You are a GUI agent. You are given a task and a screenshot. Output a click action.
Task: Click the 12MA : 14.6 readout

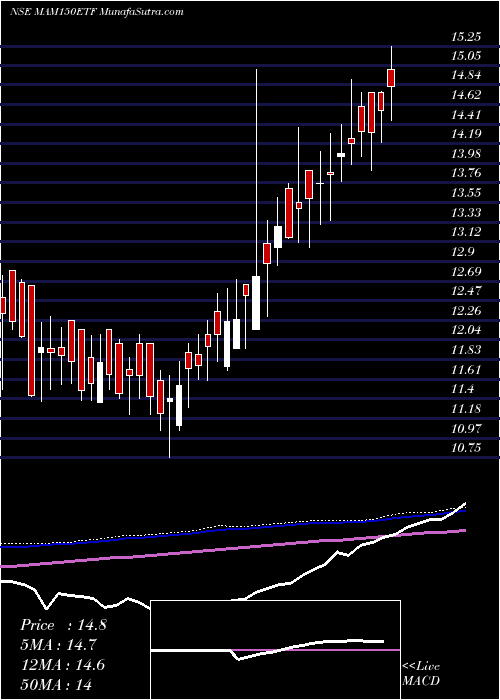tap(63, 664)
